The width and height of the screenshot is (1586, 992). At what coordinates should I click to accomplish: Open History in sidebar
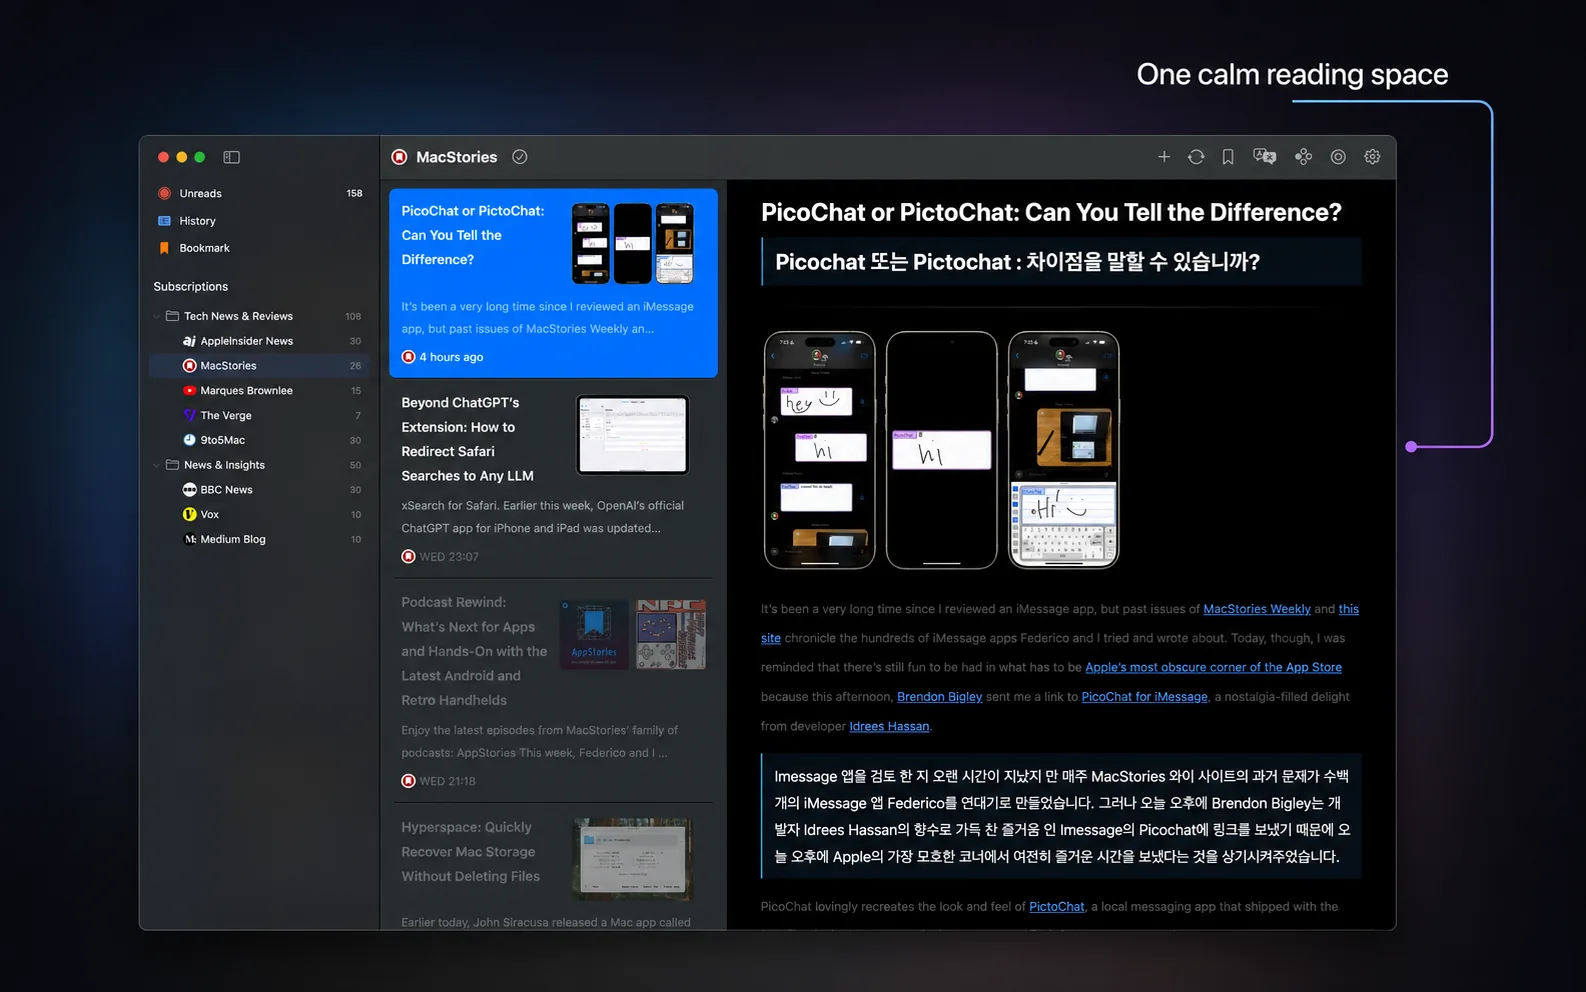click(259, 221)
